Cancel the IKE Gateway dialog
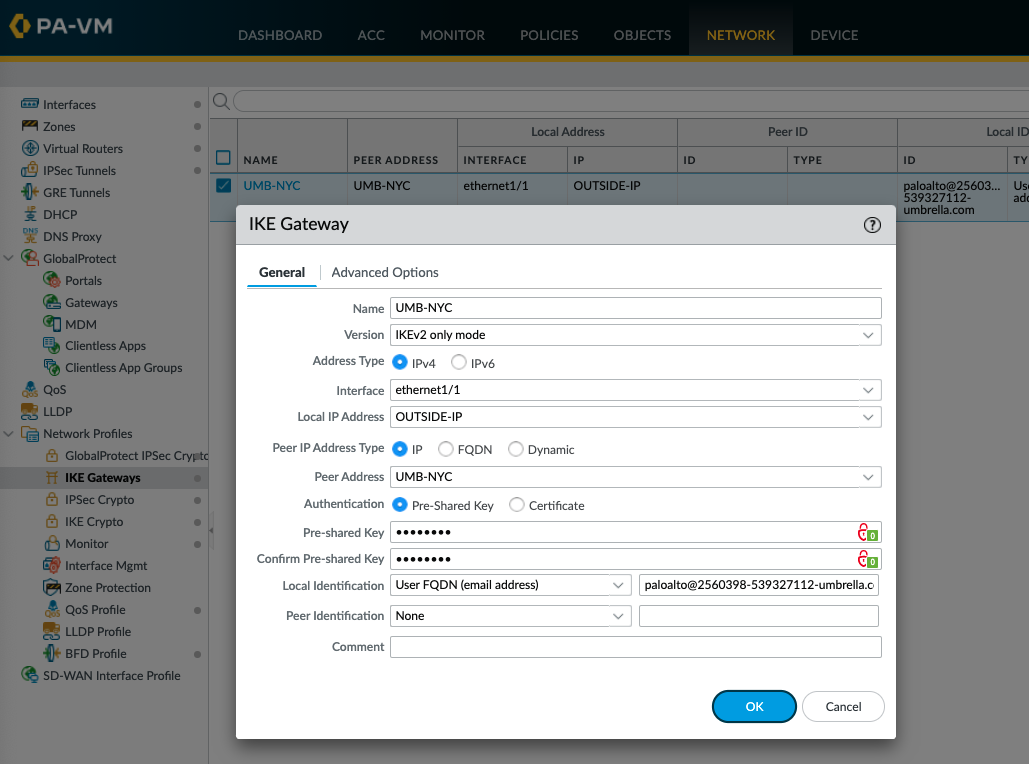The height and width of the screenshot is (764, 1029). tap(843, 706)
